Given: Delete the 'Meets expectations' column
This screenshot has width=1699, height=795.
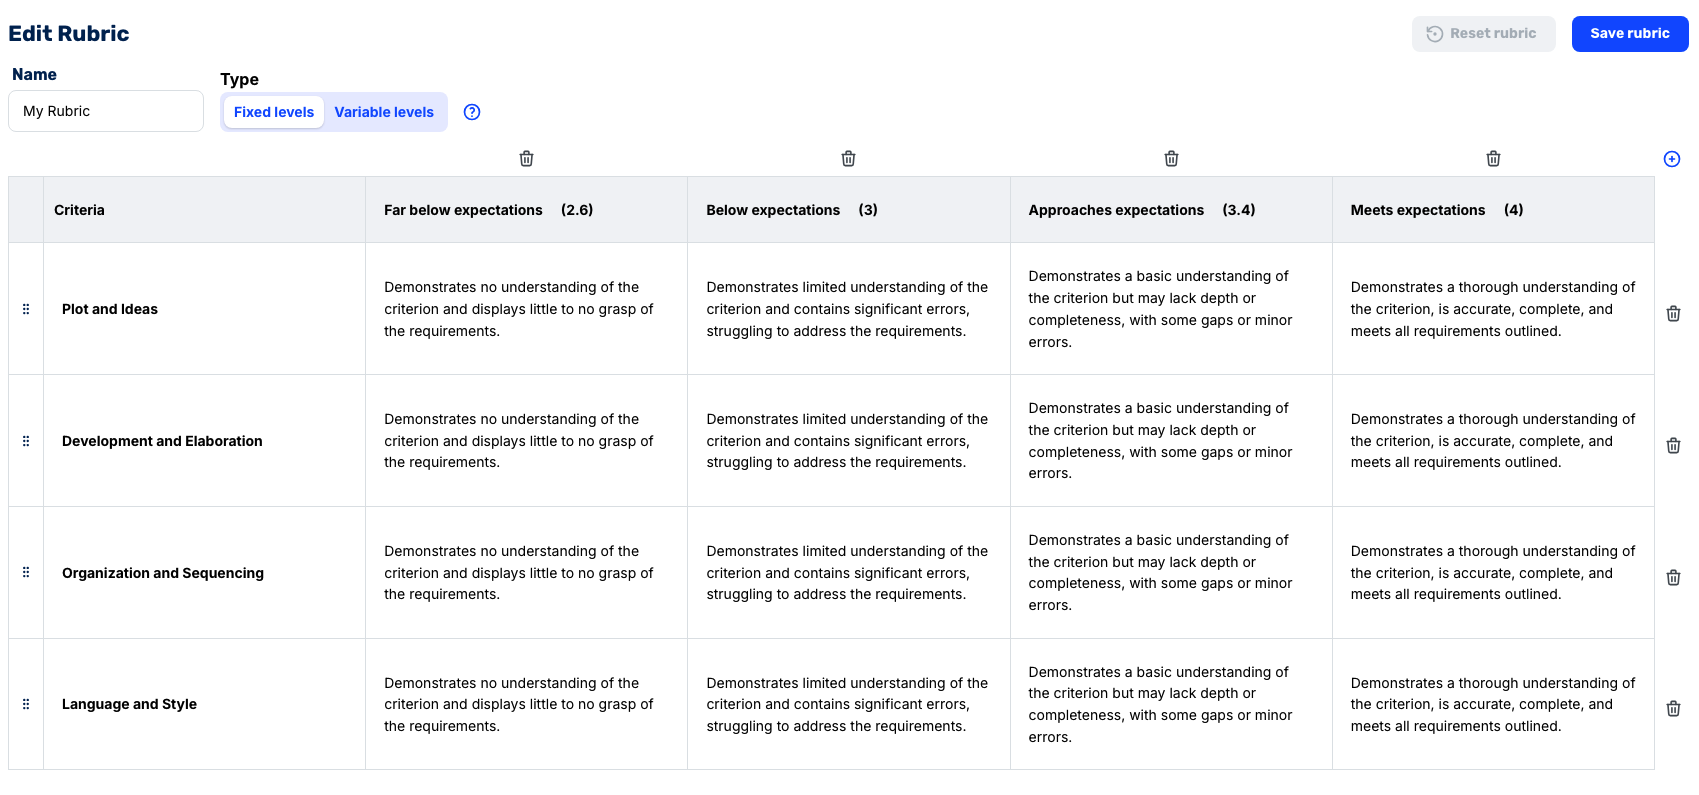Looking at the screenshot, I should tap(1493, 158).
